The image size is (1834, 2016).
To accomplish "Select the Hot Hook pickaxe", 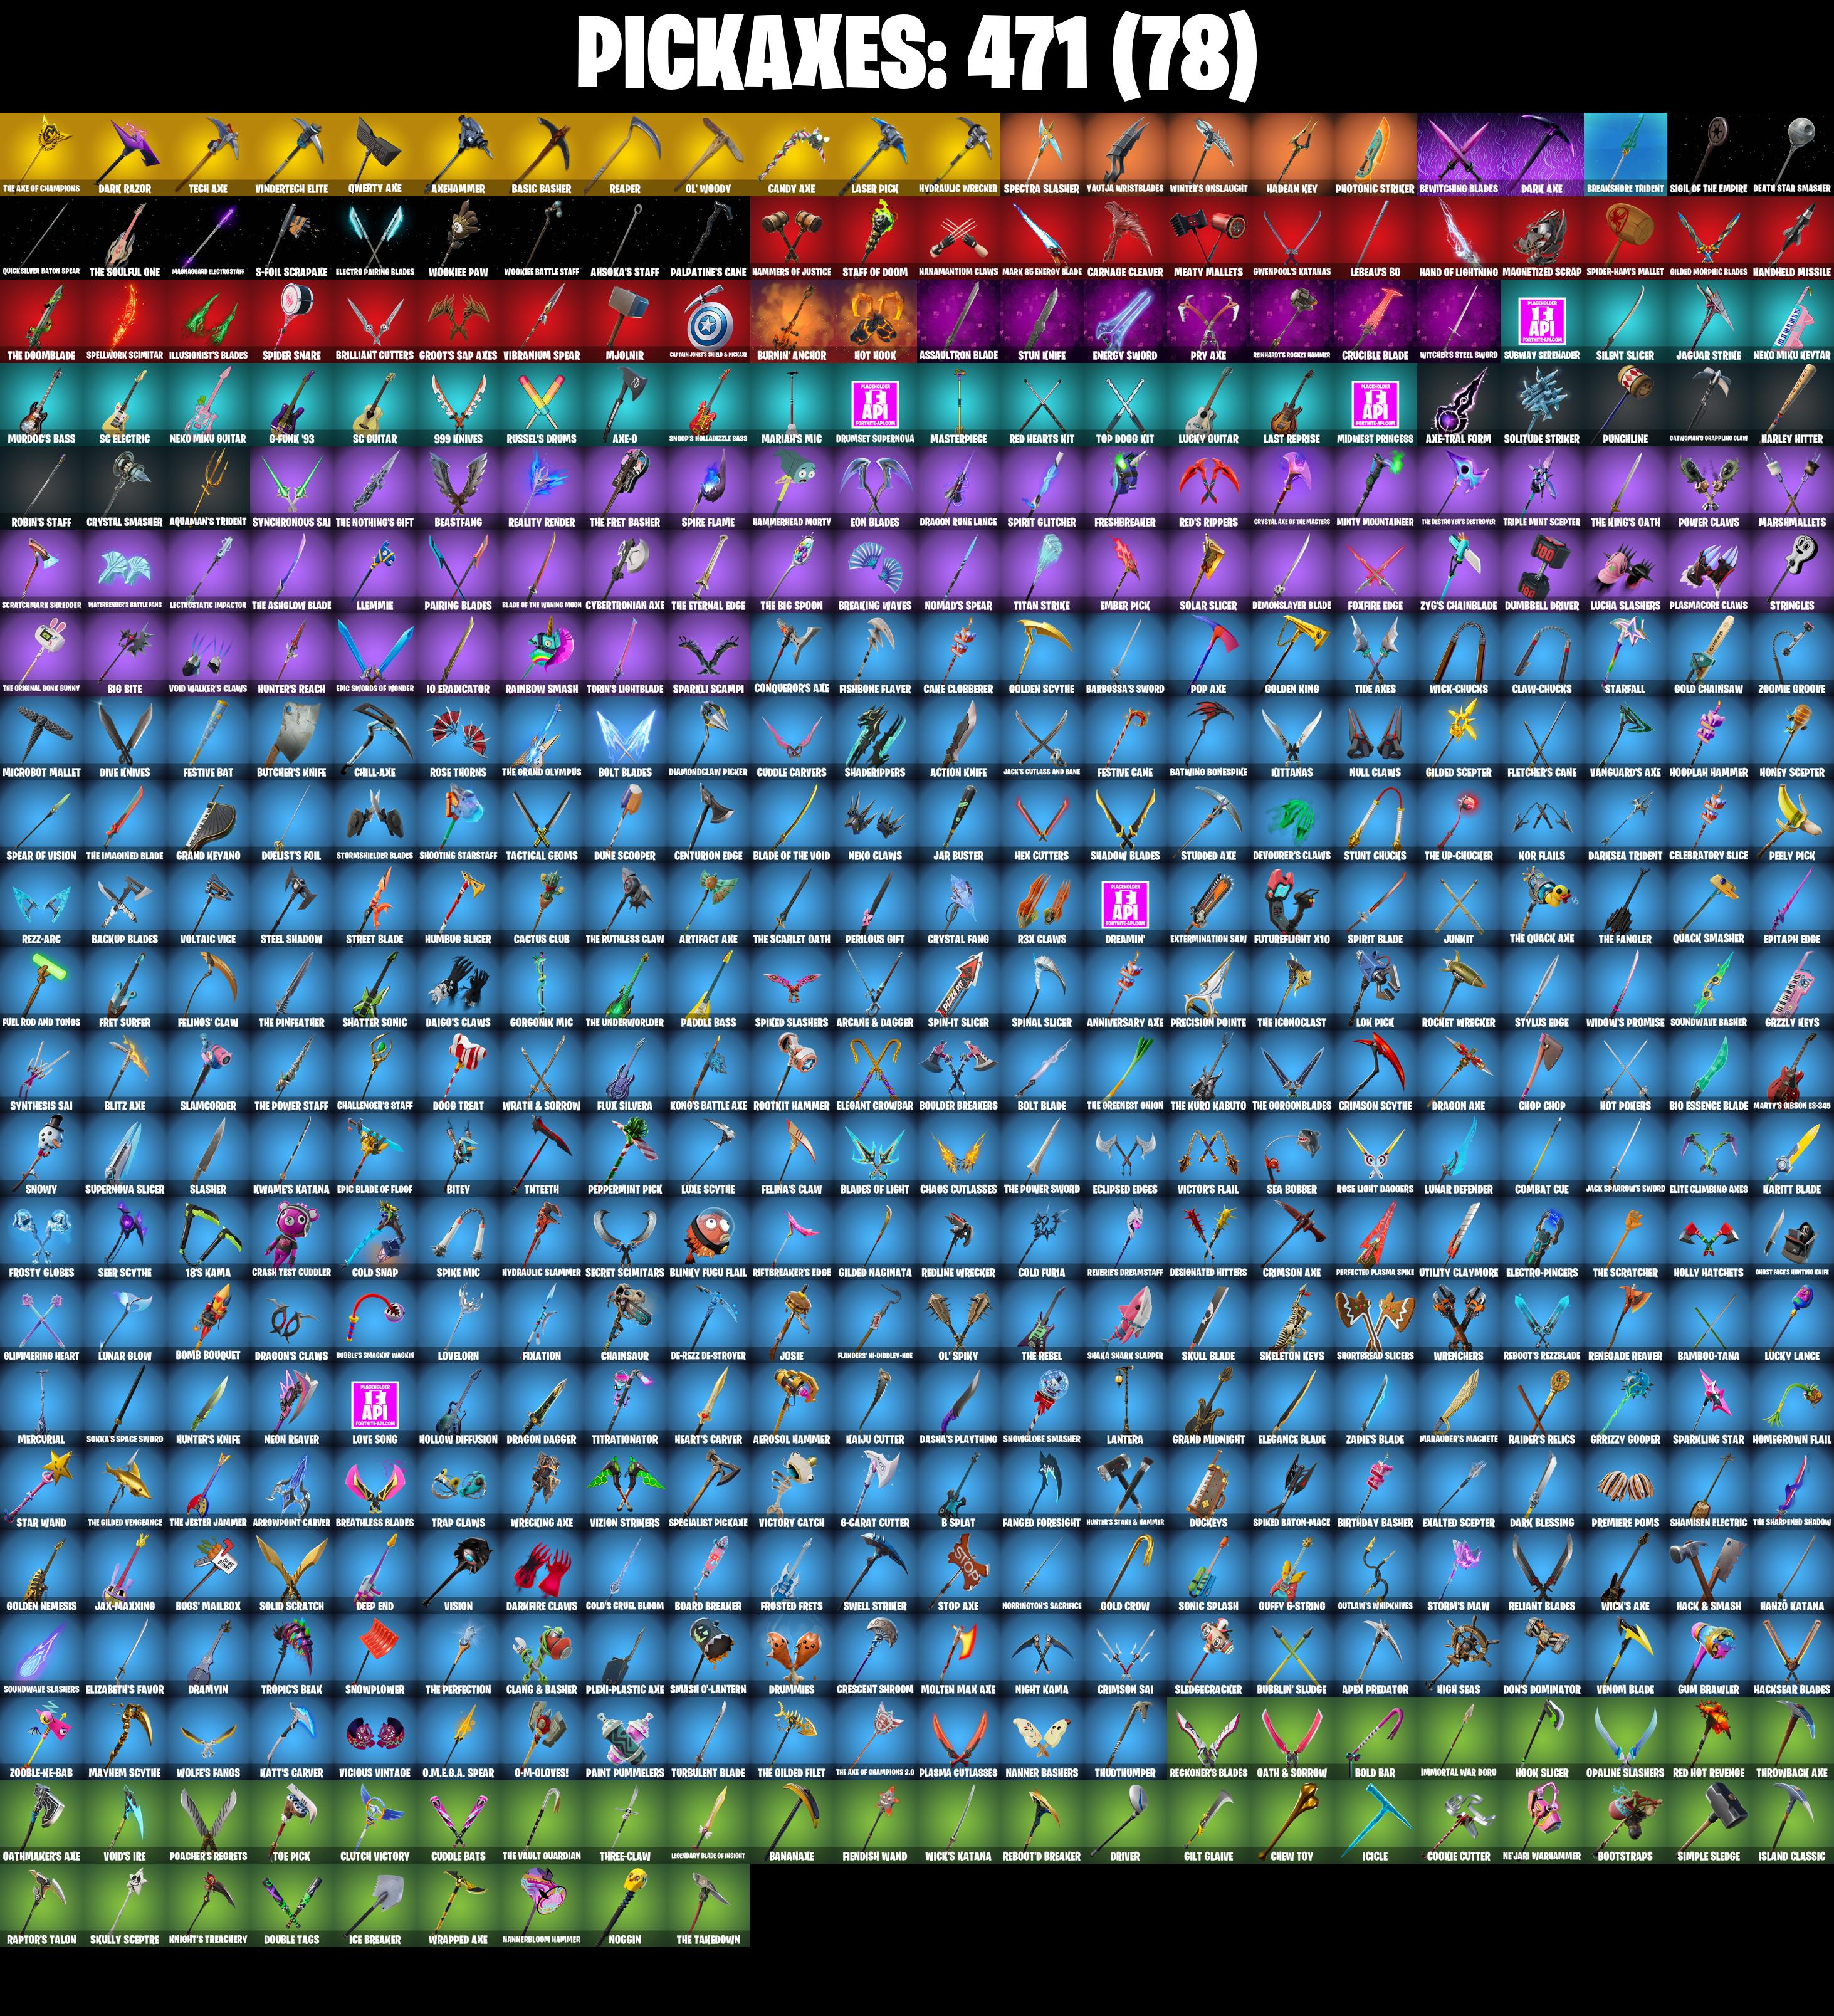I will (x=875, y=321).
